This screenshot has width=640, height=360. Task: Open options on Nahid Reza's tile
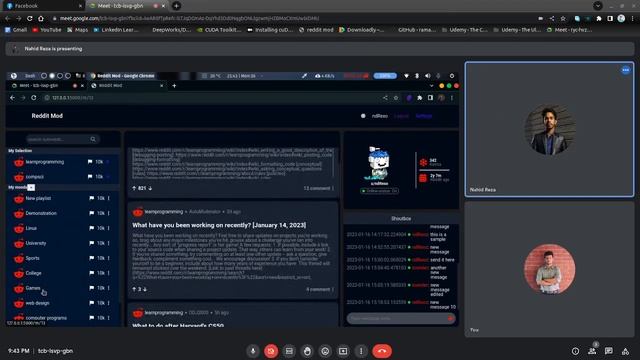coord(626,70)
